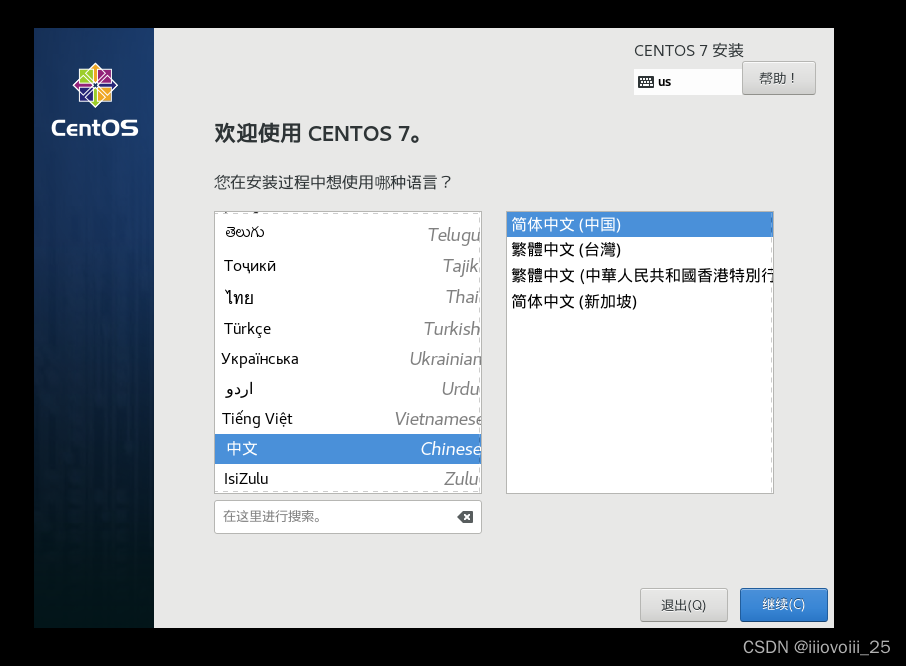This screenshot has width=906, height=666.
Task: Select the Vietnamese language entry
Action: (347, 418)
